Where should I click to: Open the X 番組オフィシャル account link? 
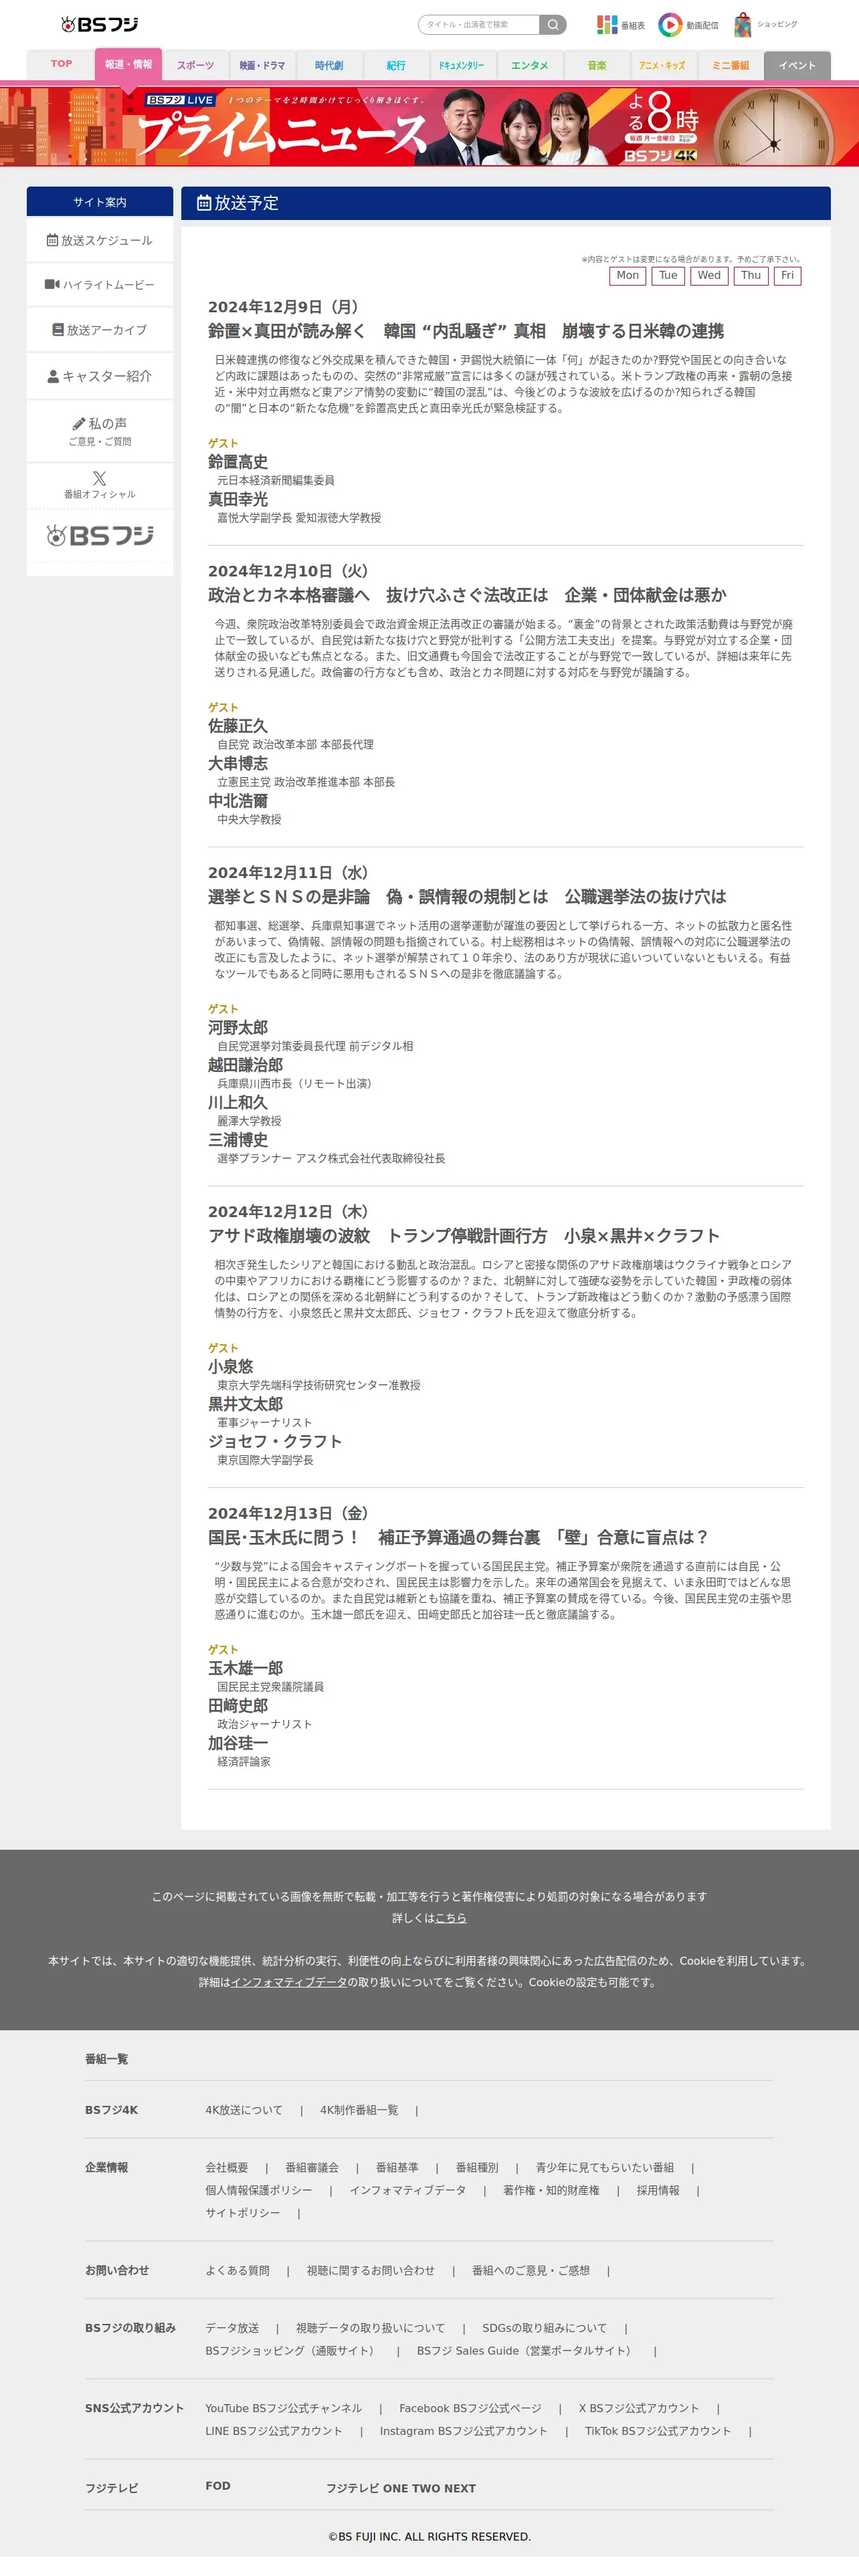pos(100,485)
